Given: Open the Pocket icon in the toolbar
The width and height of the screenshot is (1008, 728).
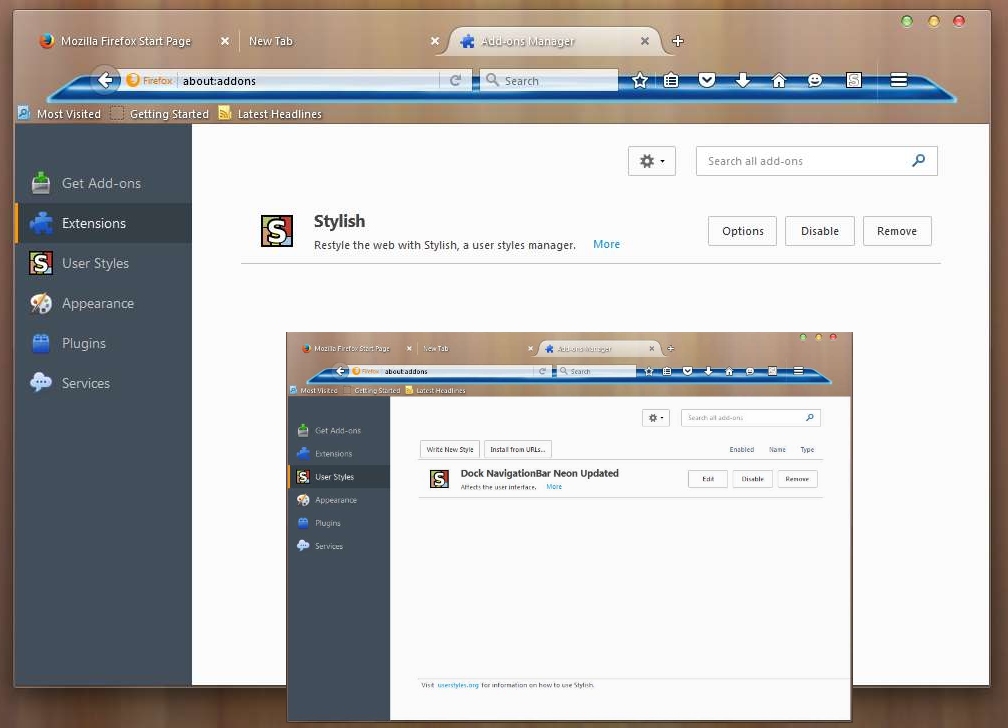Looking at the screenshot, I should [x=707, y=80].
